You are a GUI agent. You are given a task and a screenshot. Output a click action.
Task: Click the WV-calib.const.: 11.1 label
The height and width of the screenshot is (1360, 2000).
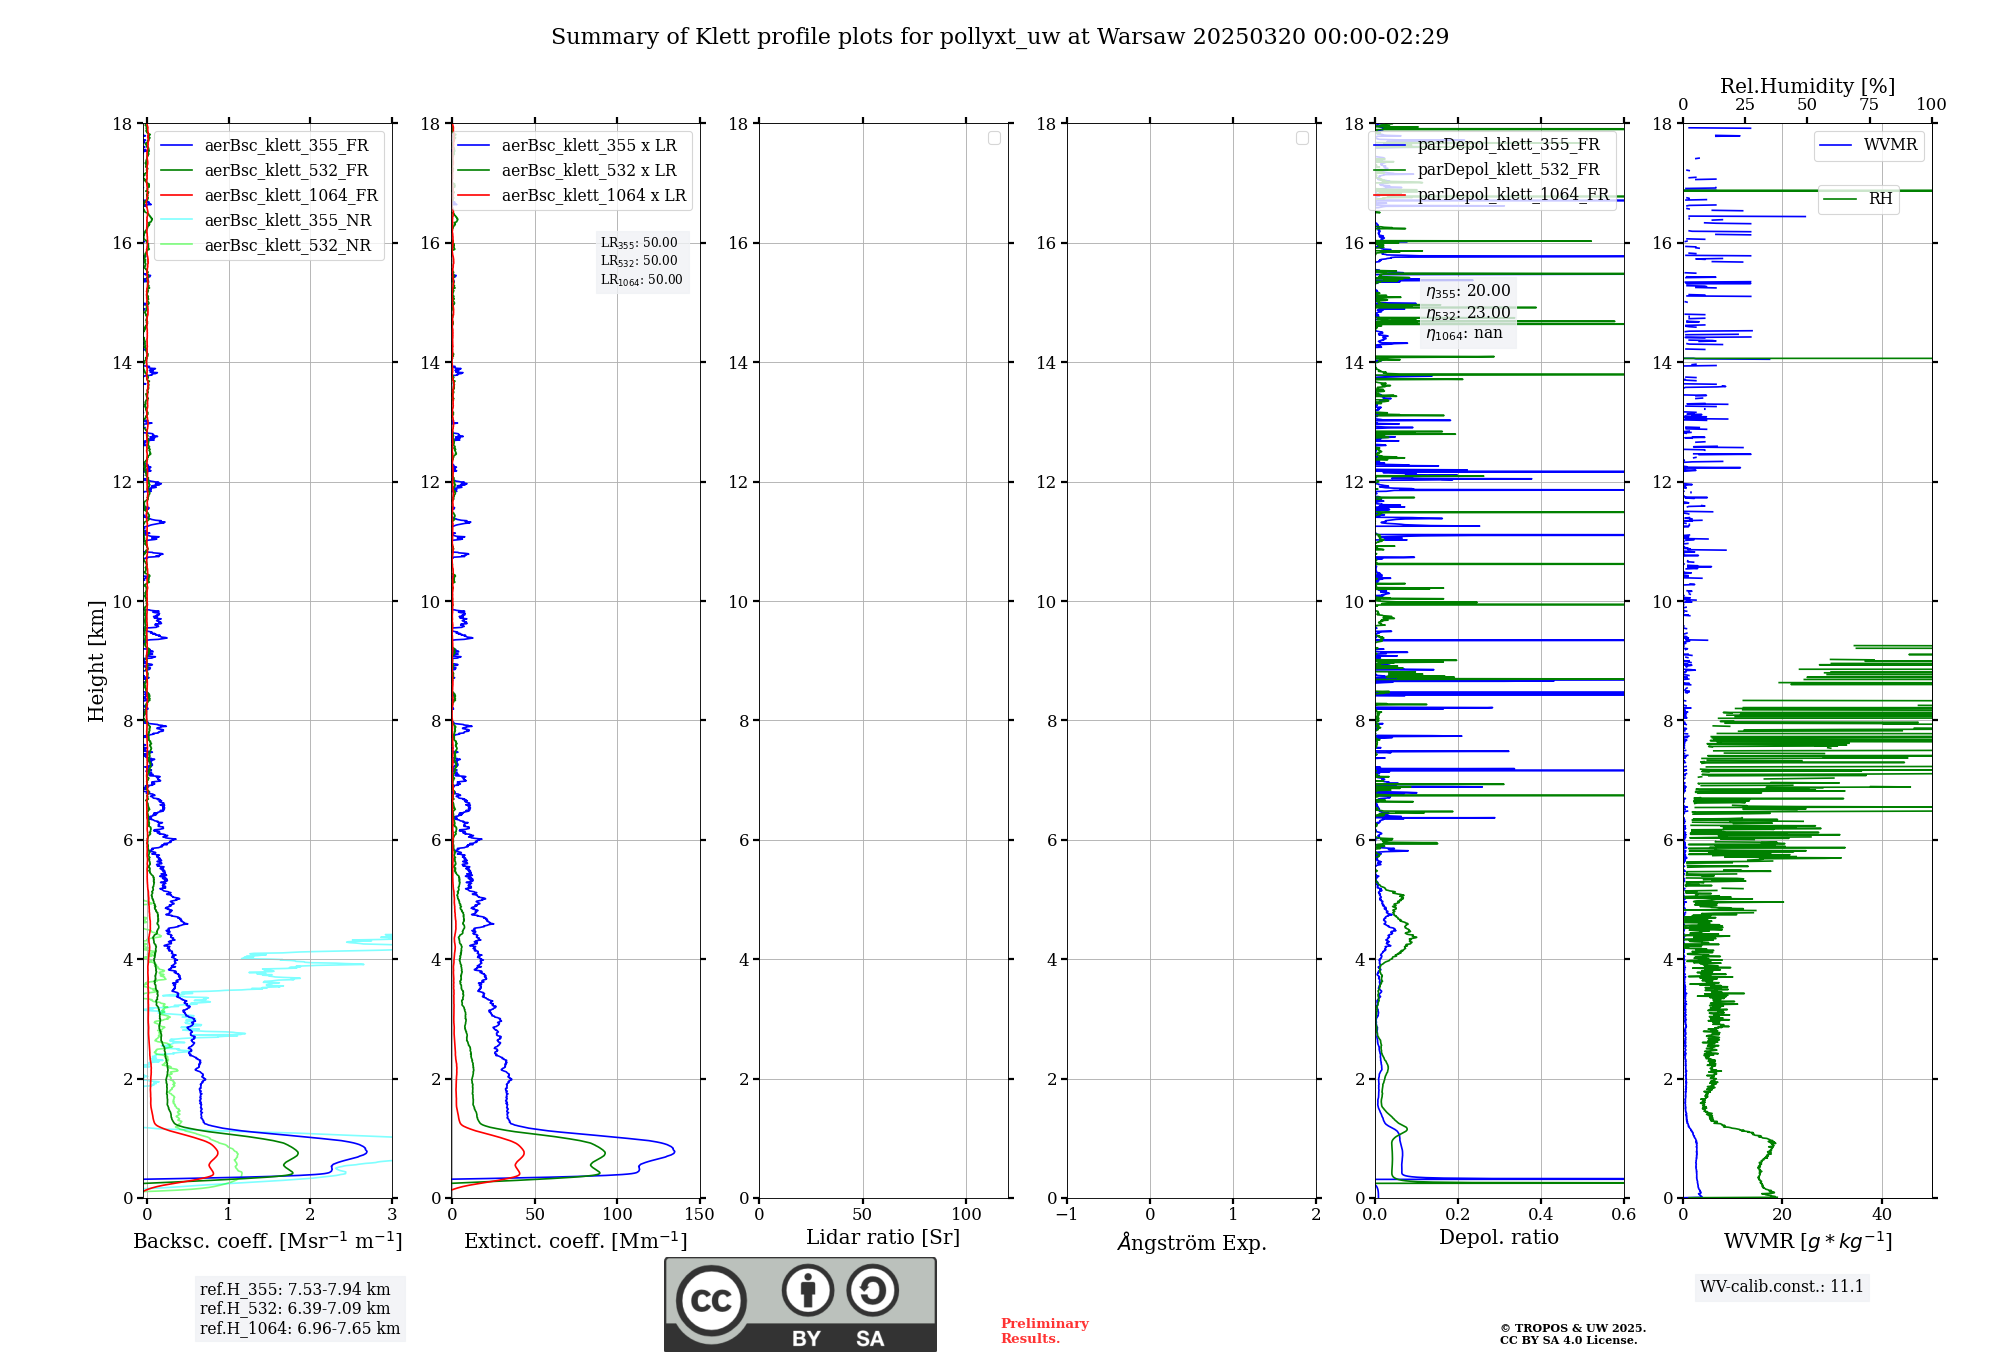pos(1782,1287)
